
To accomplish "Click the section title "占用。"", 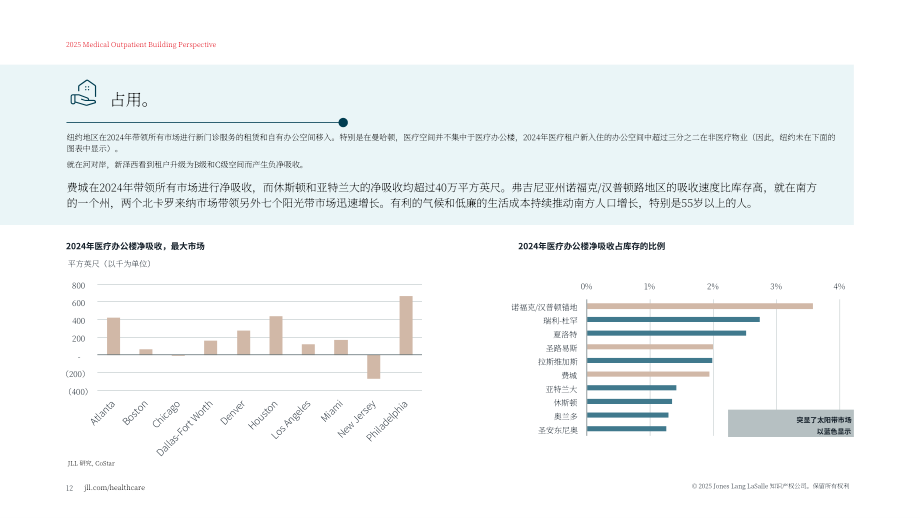I will coord(130,100).
